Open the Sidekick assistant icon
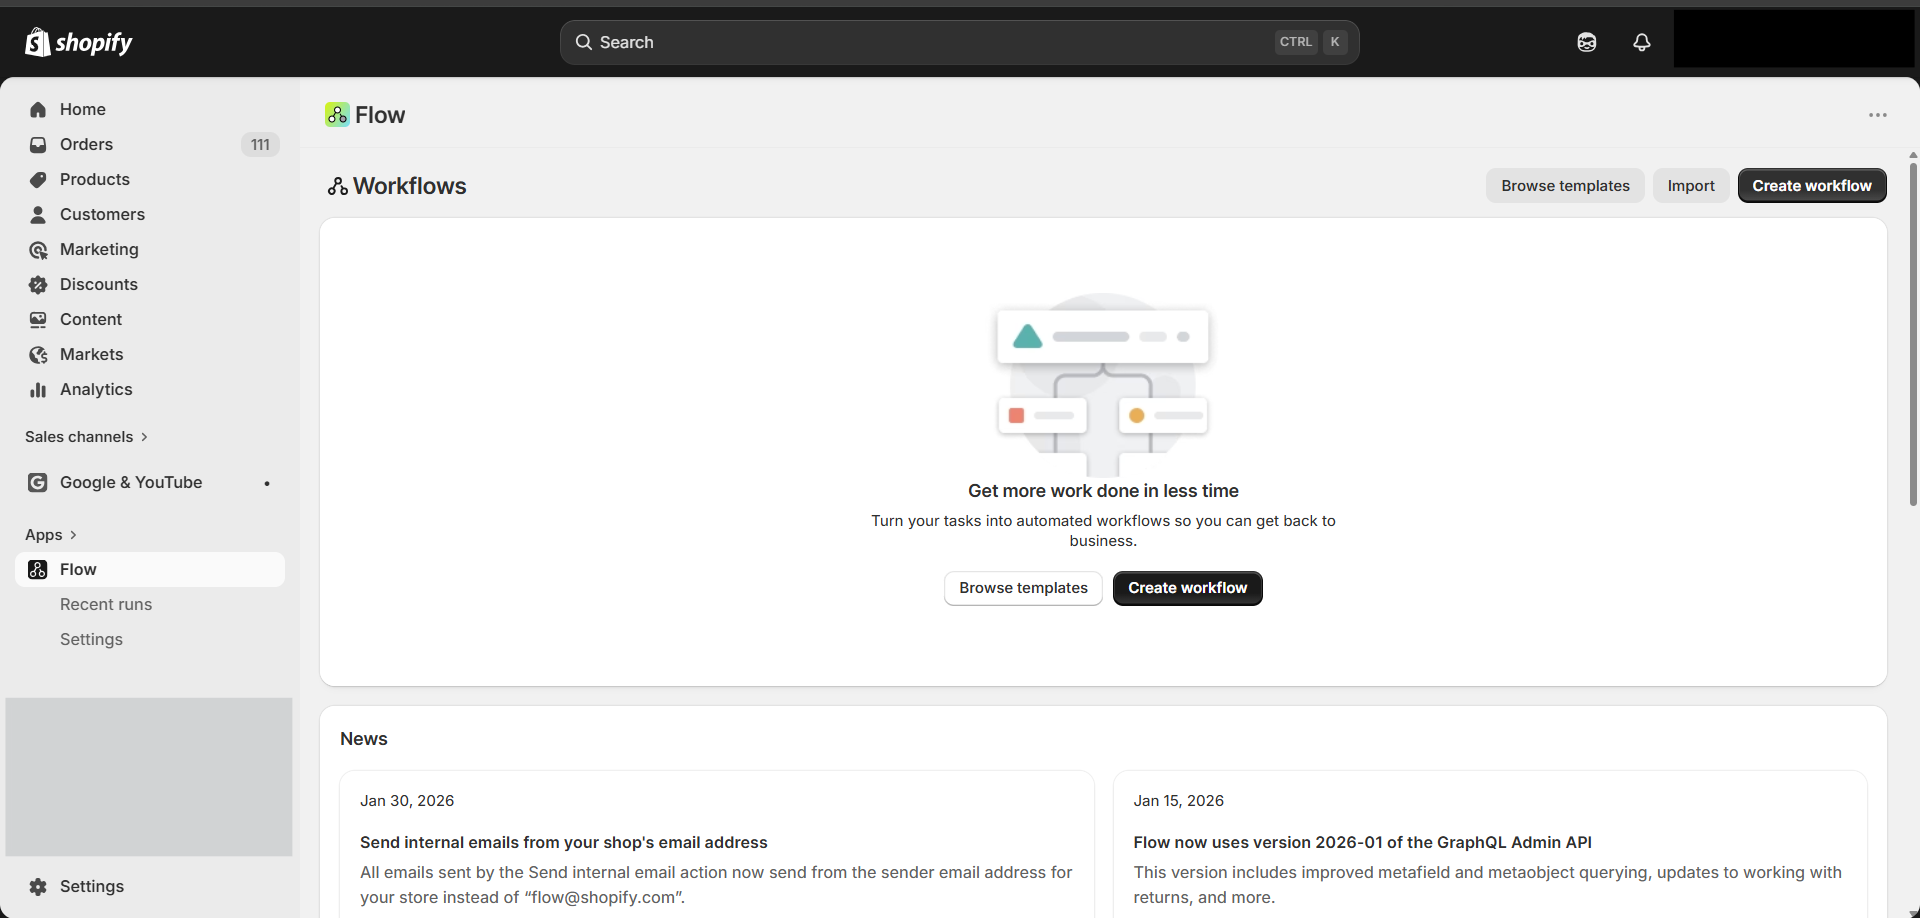This screenshot has height=918, width=1920. (x=1587, y=42)
